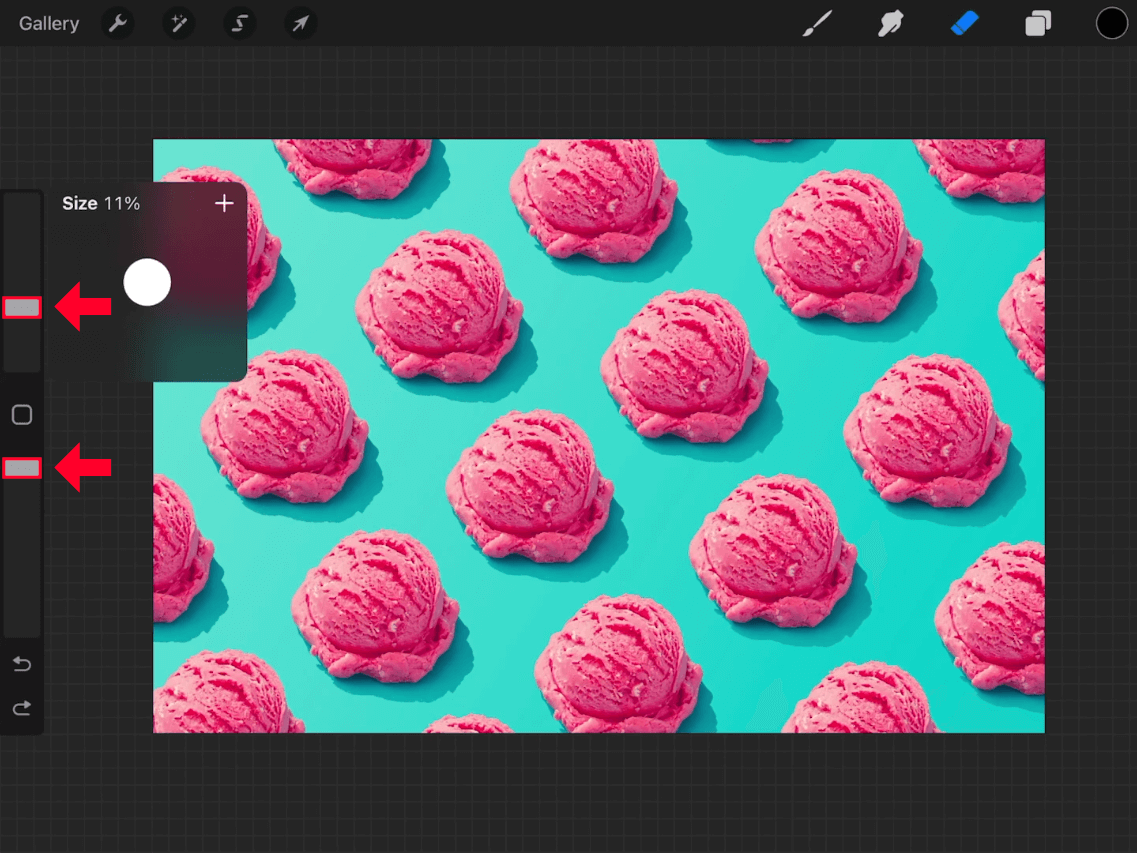Select the Smudge finger tool
The image size is (1137, 853).
click(890, 23)
